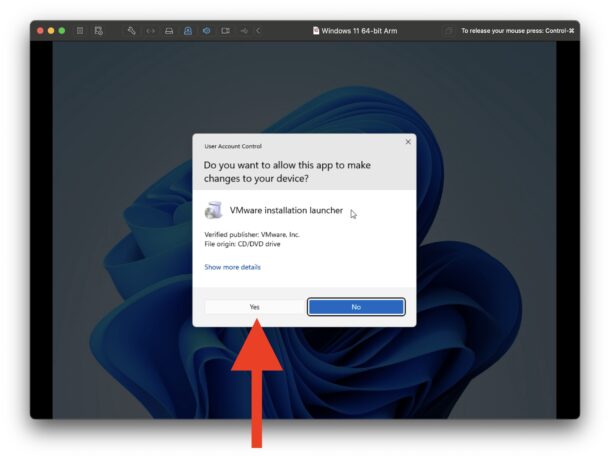Open VMware Fusion's wrench settings icon
610x459 pixels.
(131, 31)
